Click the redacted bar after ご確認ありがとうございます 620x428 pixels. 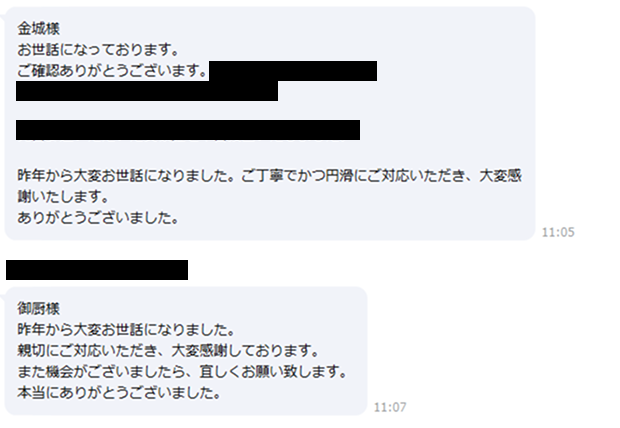point(293,71)
